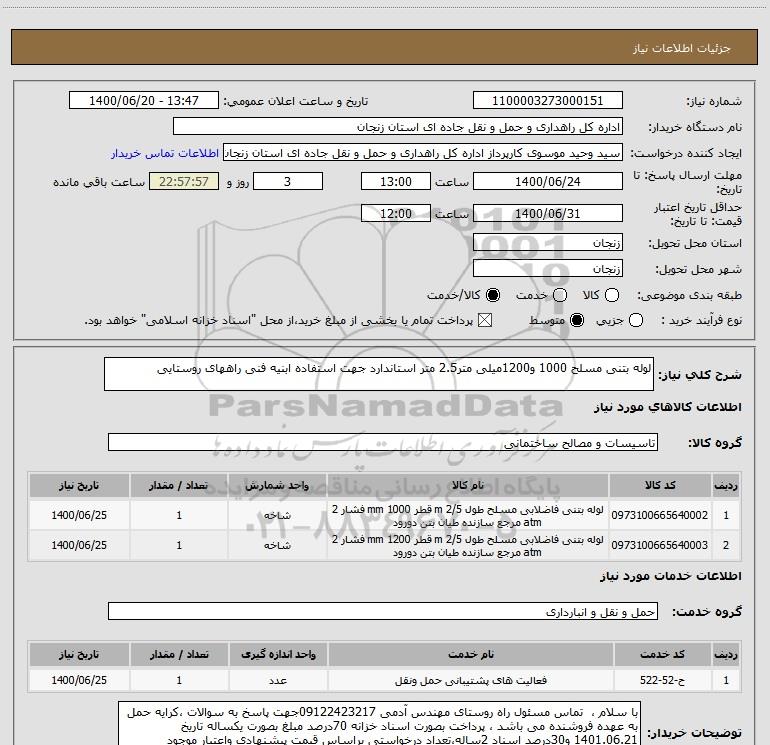Click the service row need date 1400/06/25
This screenshot has width=770, height=745.
[x=79, y=680]
